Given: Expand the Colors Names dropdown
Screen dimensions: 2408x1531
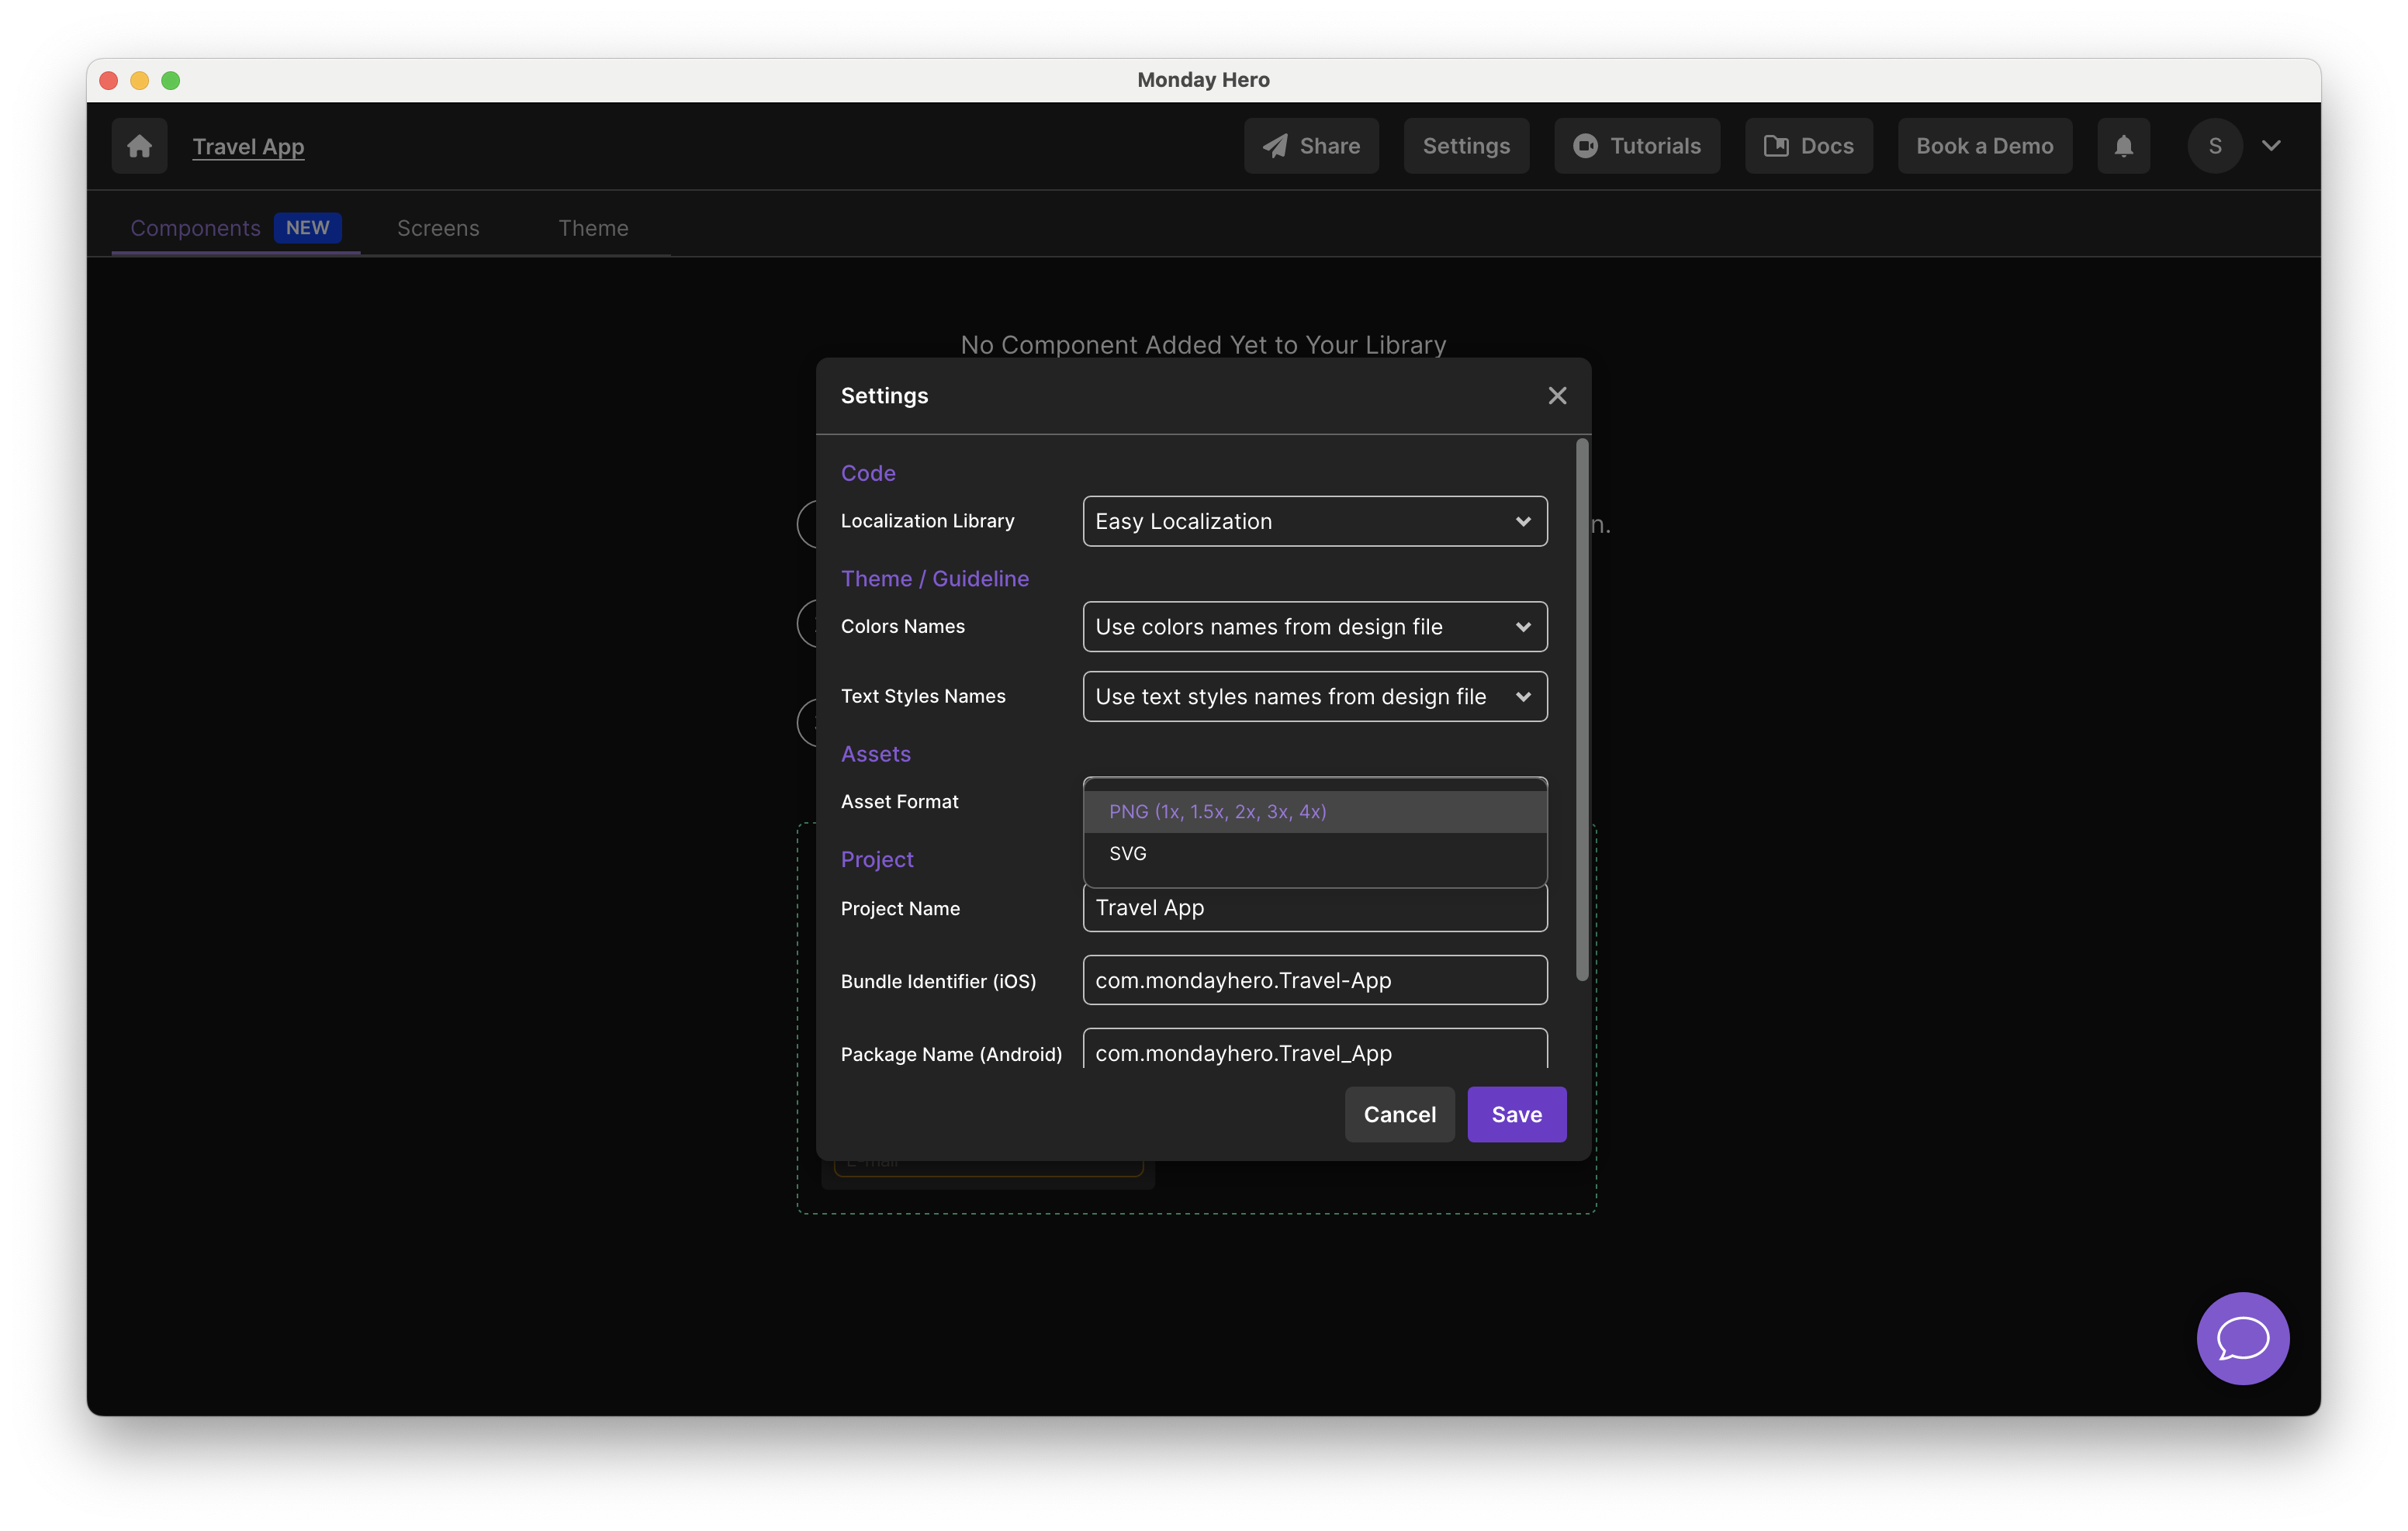Looking at the screenshot, I should click(x=1314, y=627).
